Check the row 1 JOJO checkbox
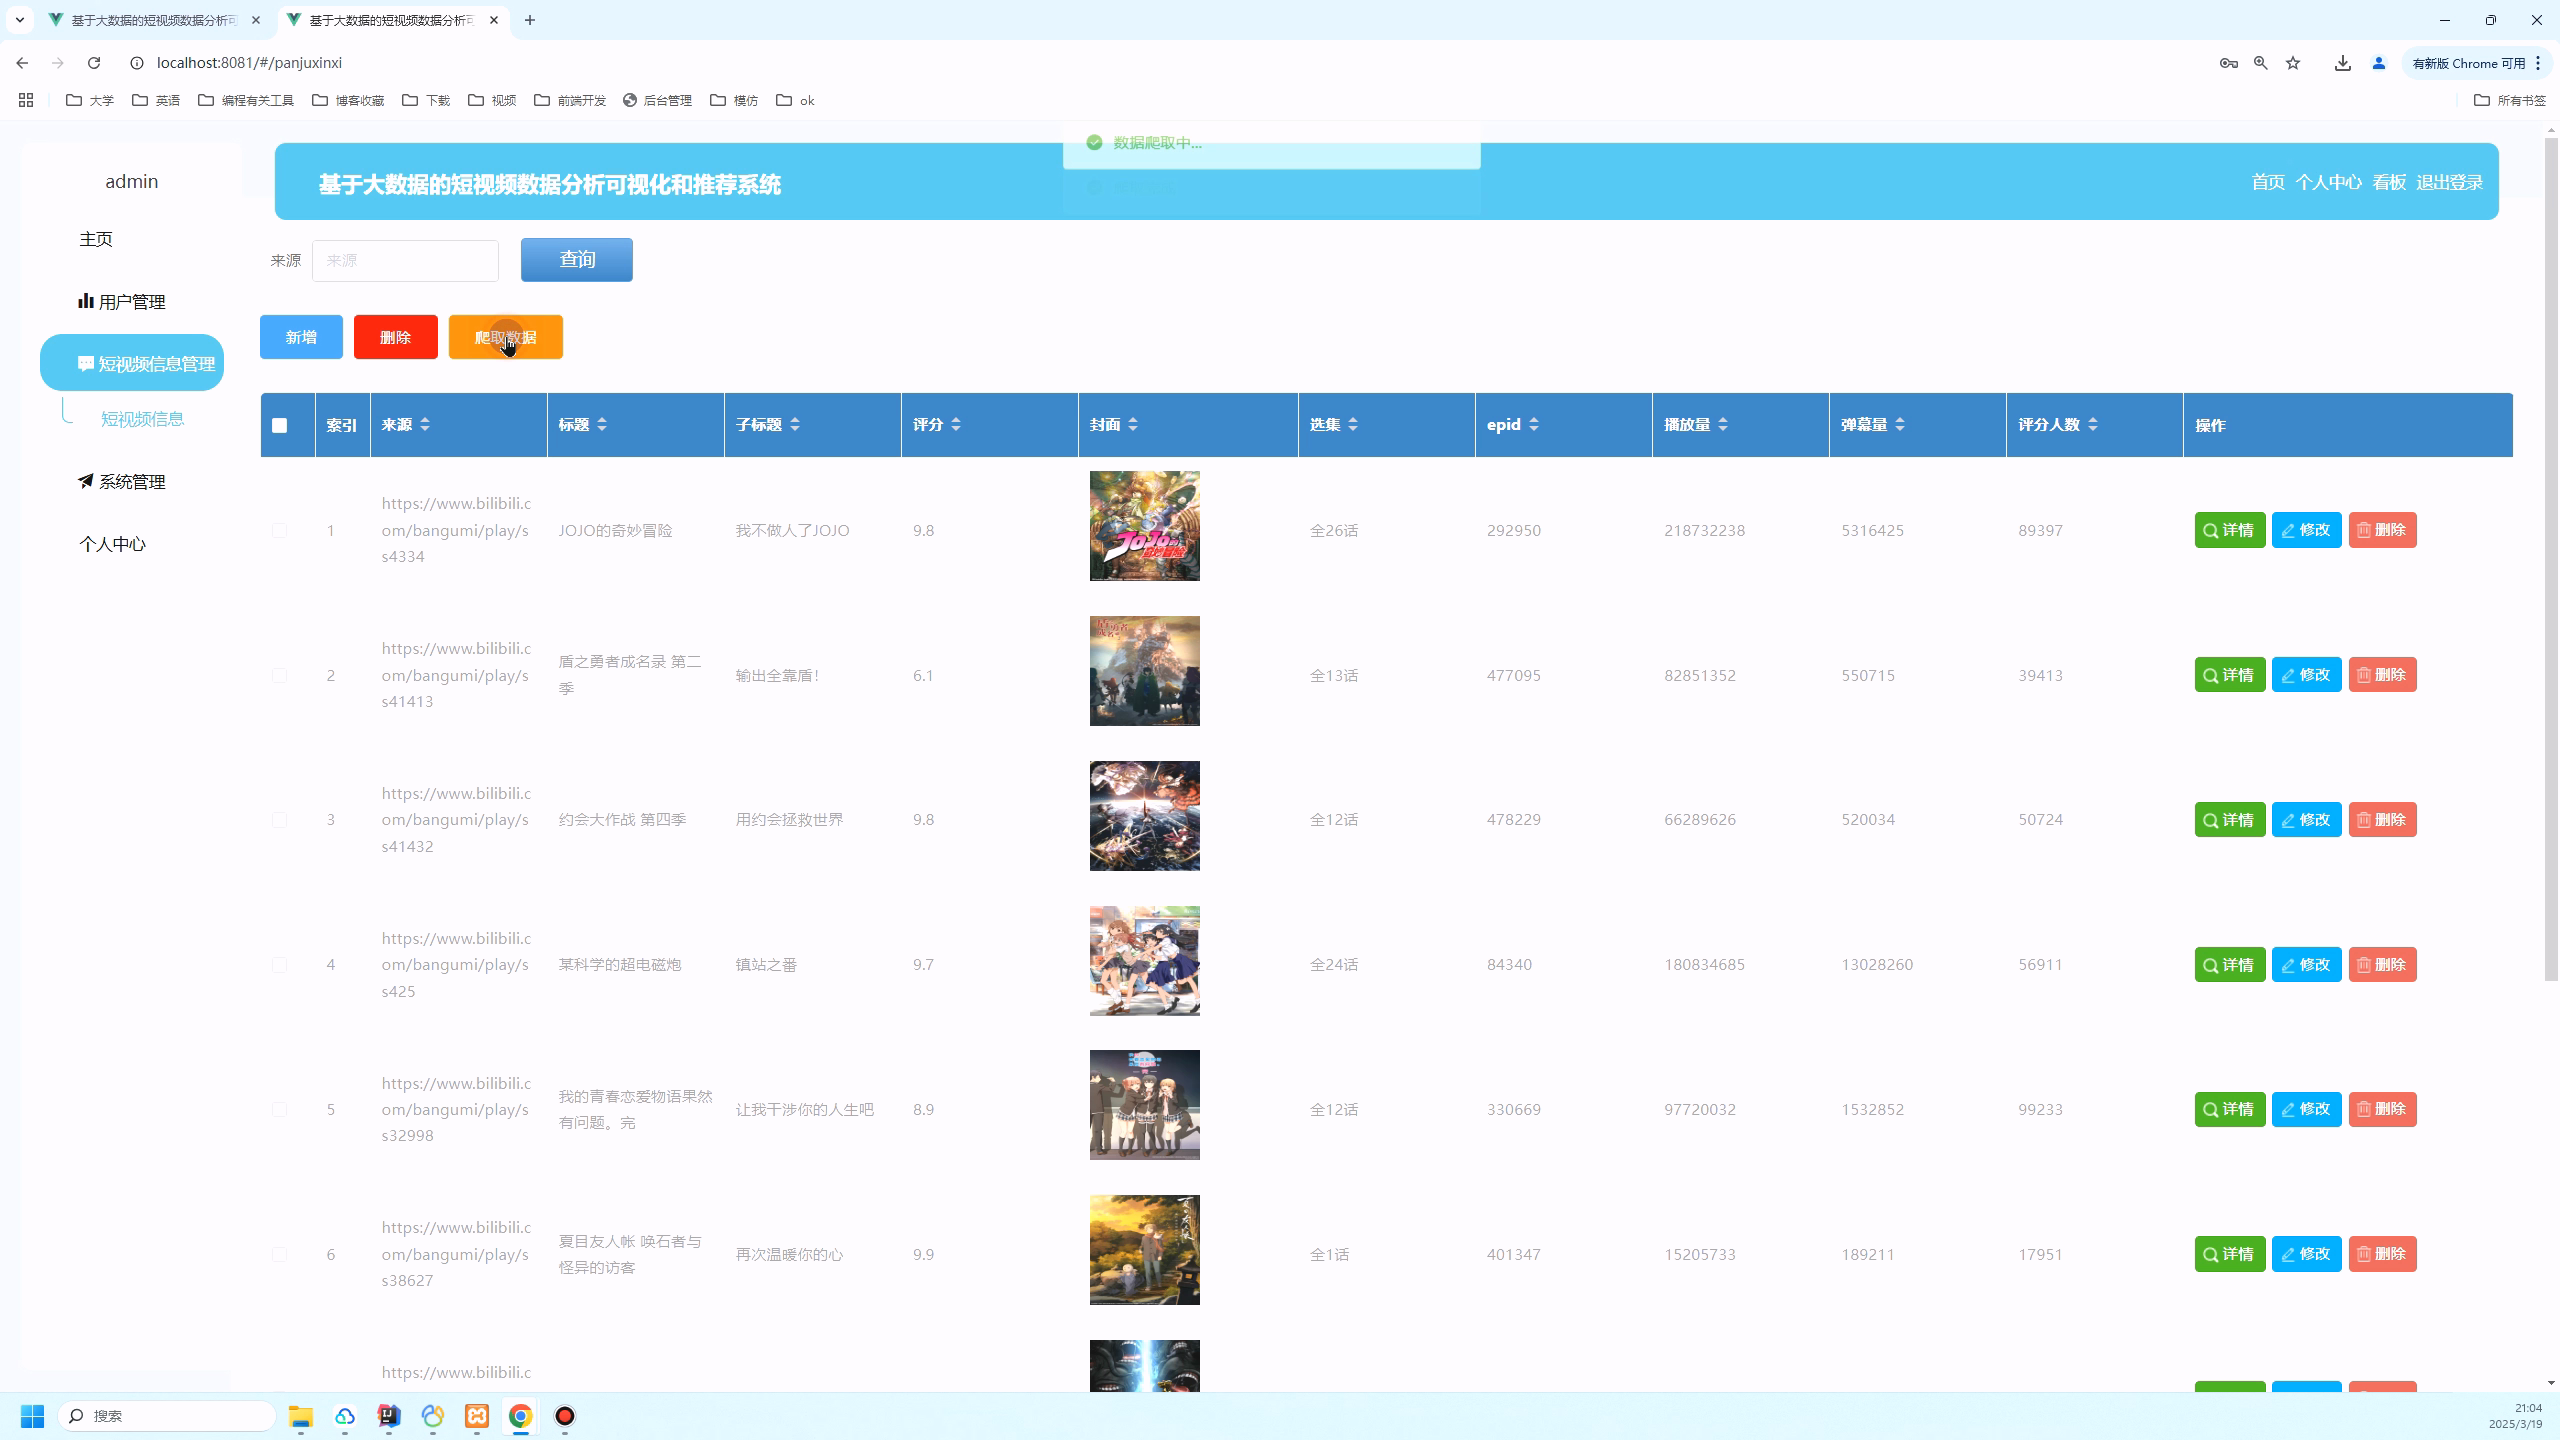This screenshot has height=1440, width=2560. 280,531
